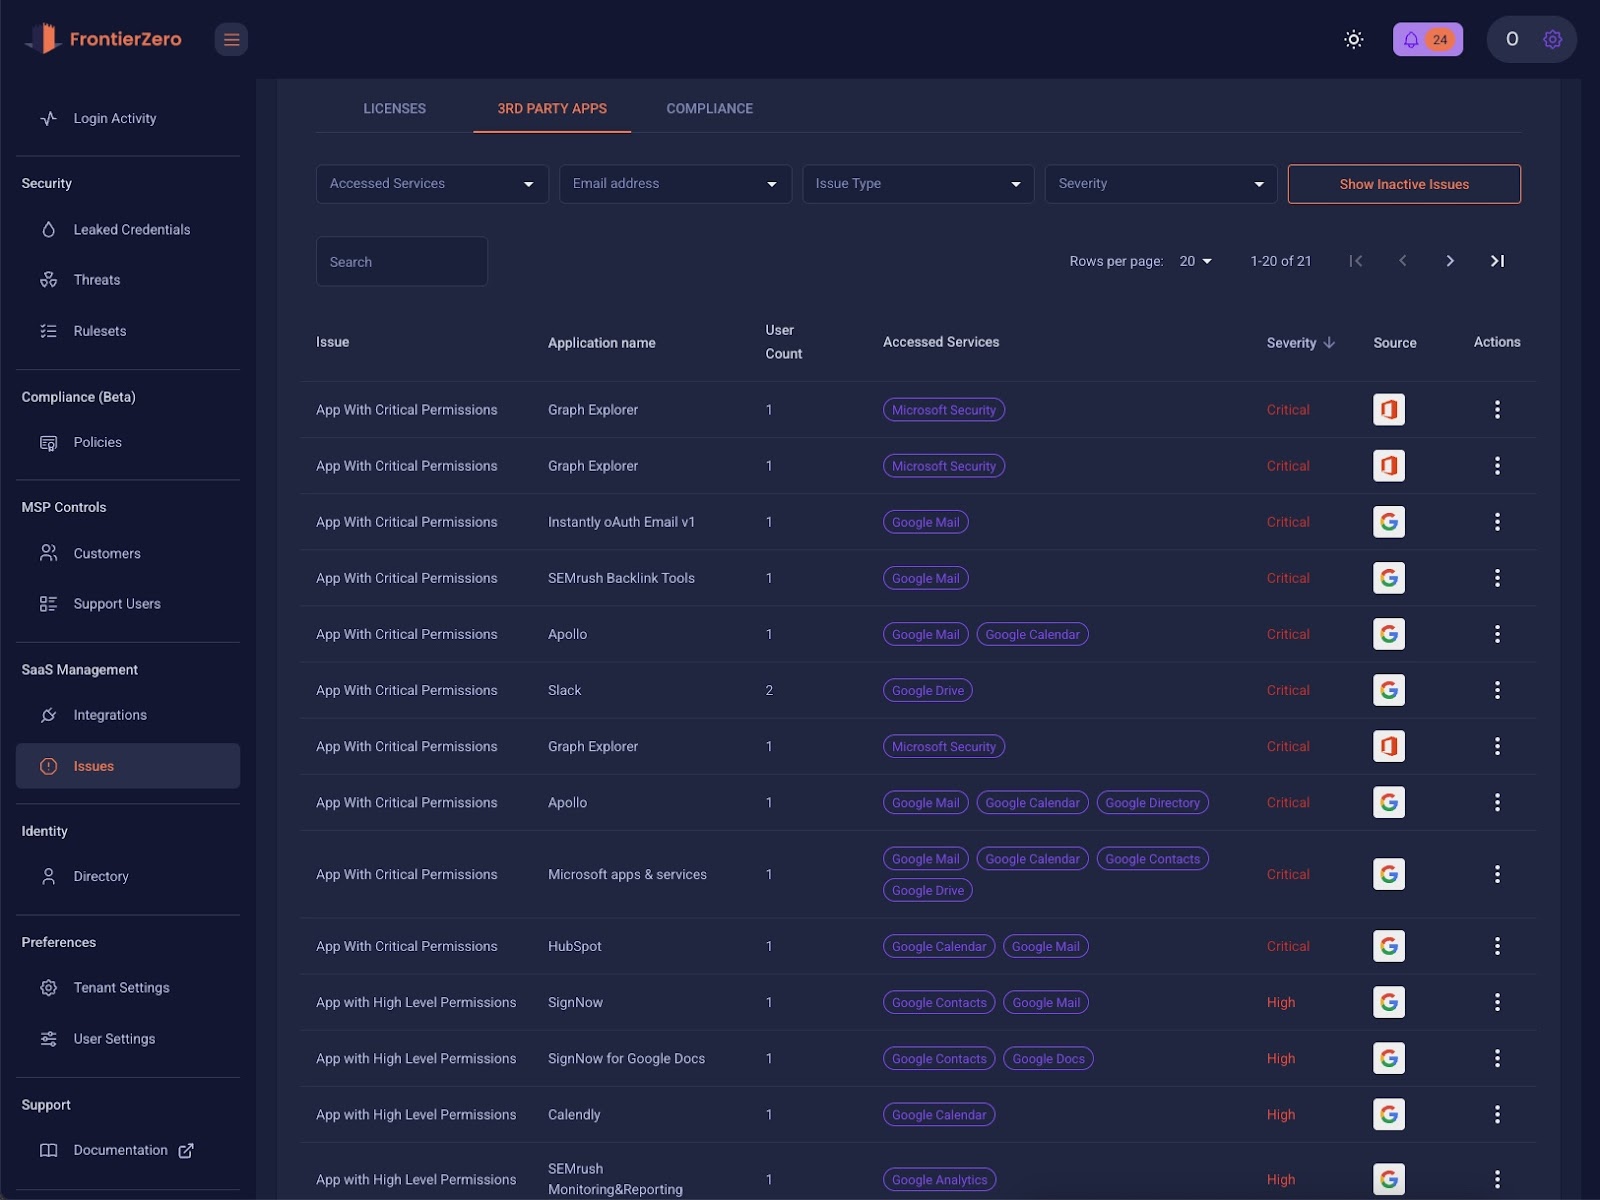Go to Threats page in sidebar
The image size is (1600, 1200).
pos(97,280)
